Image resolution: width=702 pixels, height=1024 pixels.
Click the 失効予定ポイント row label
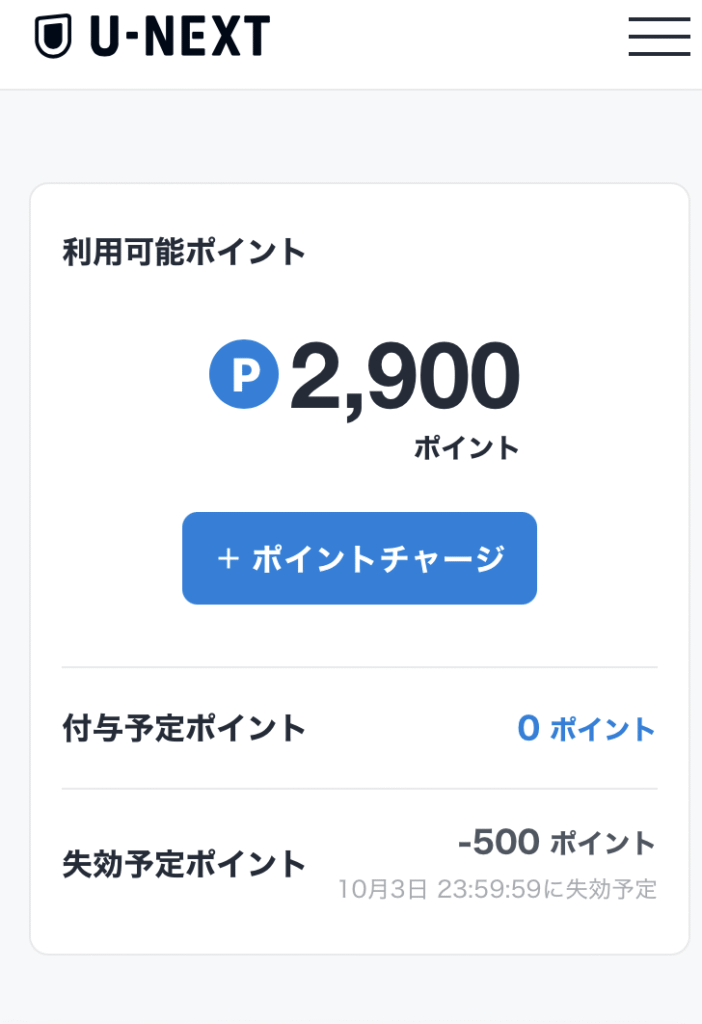pos(184,863)
